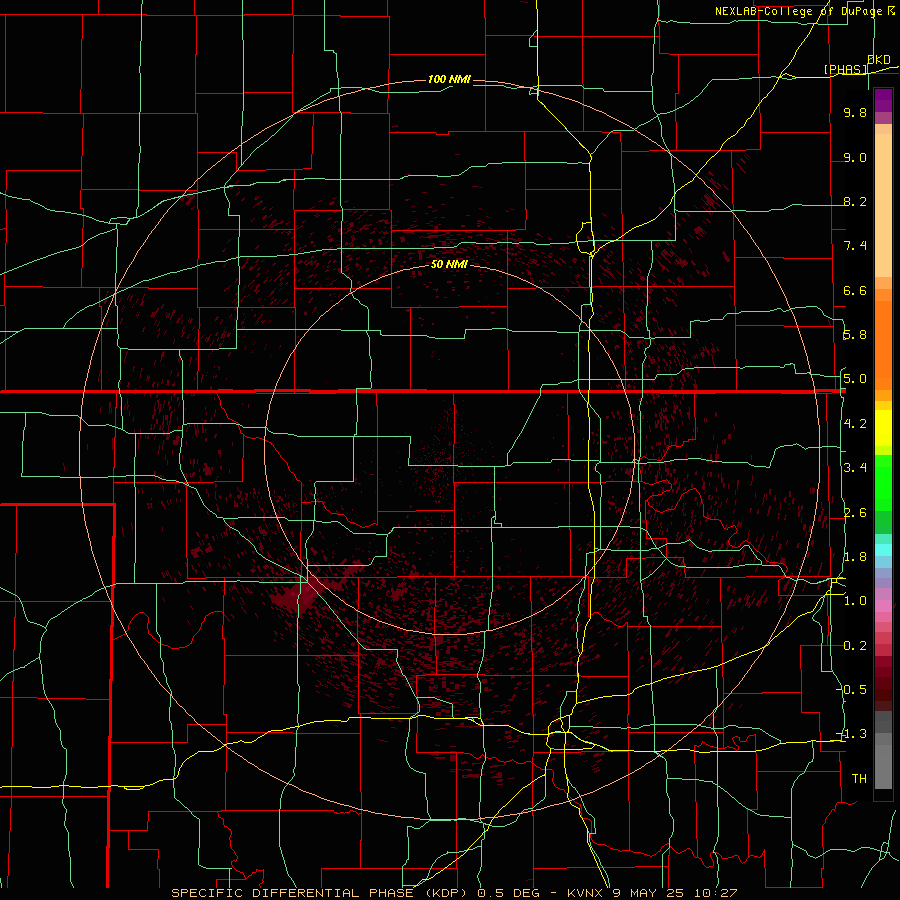Click the 3.4 value on the color scale
Image resolution: width=900 pixels, height=900 pixels.
pyautogui.click(x=855, y=468)
